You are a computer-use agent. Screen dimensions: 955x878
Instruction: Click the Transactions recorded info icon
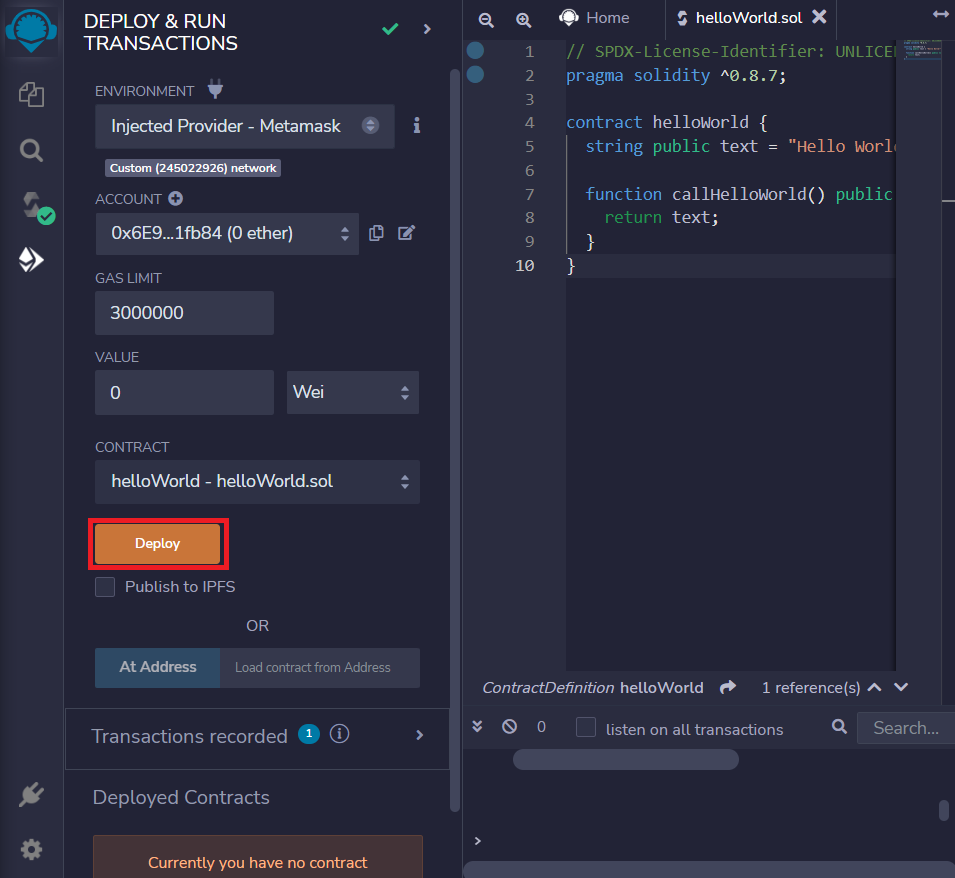(x=339, y=734)
